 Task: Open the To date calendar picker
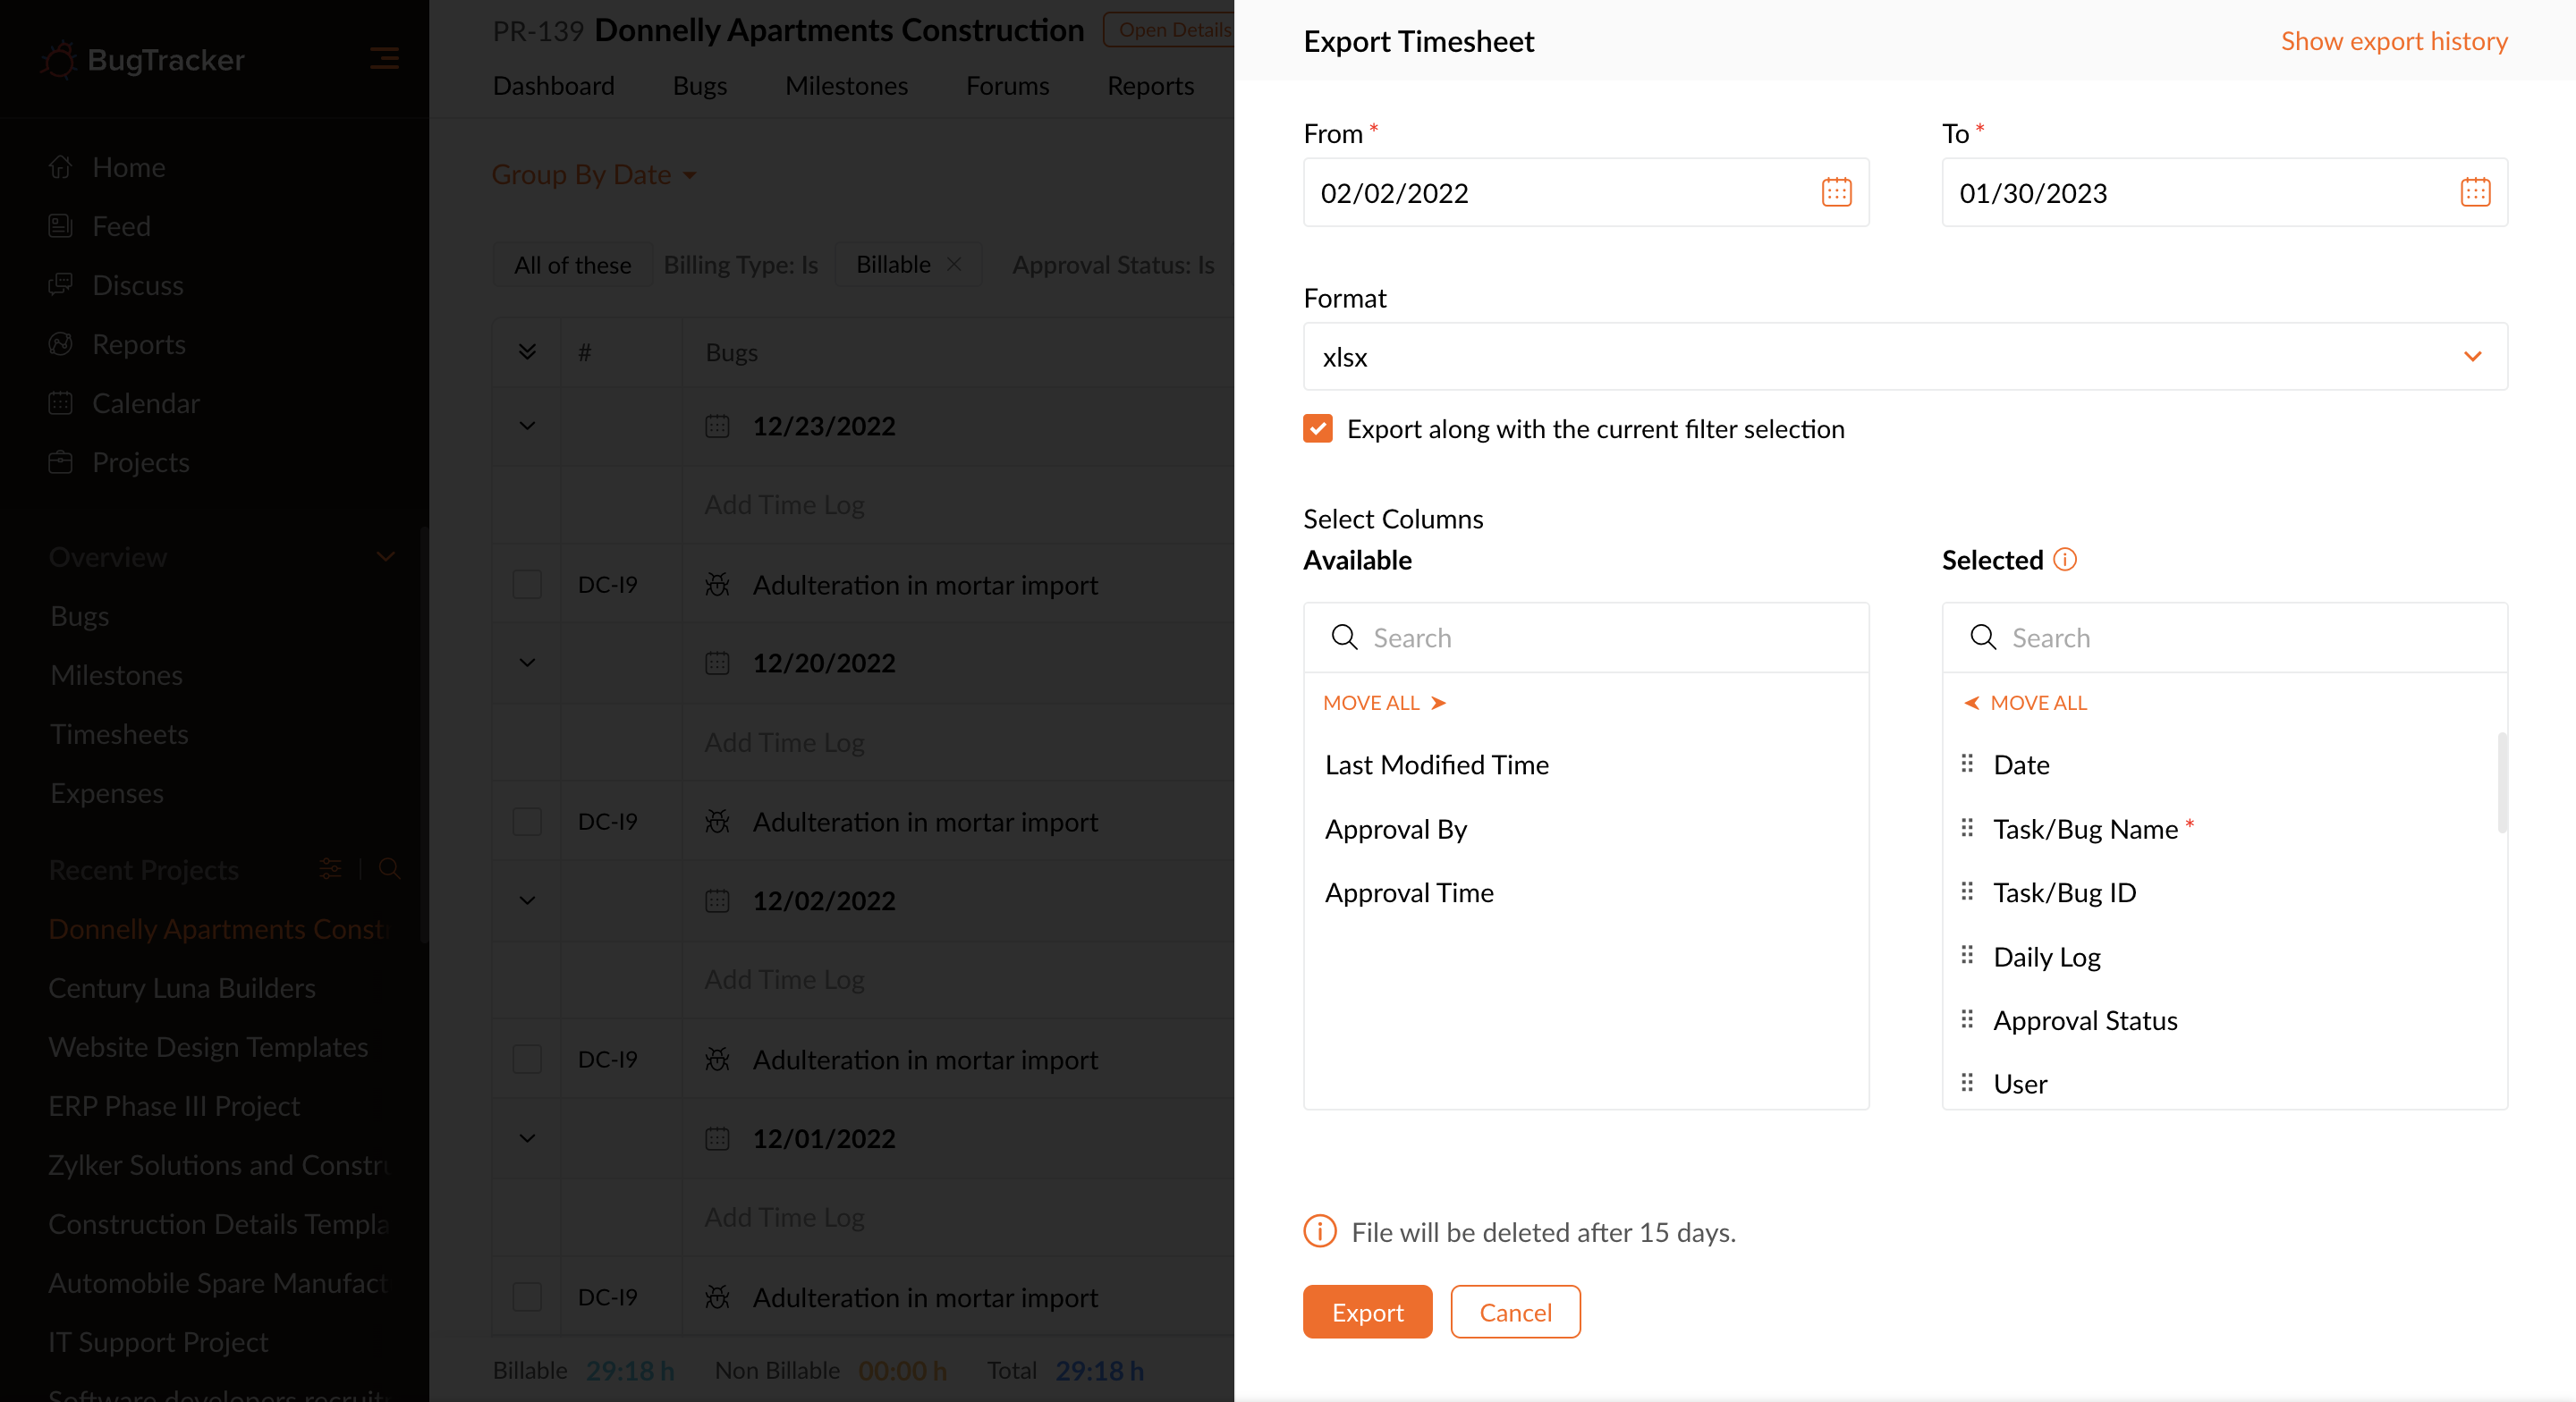point(2475,192)
